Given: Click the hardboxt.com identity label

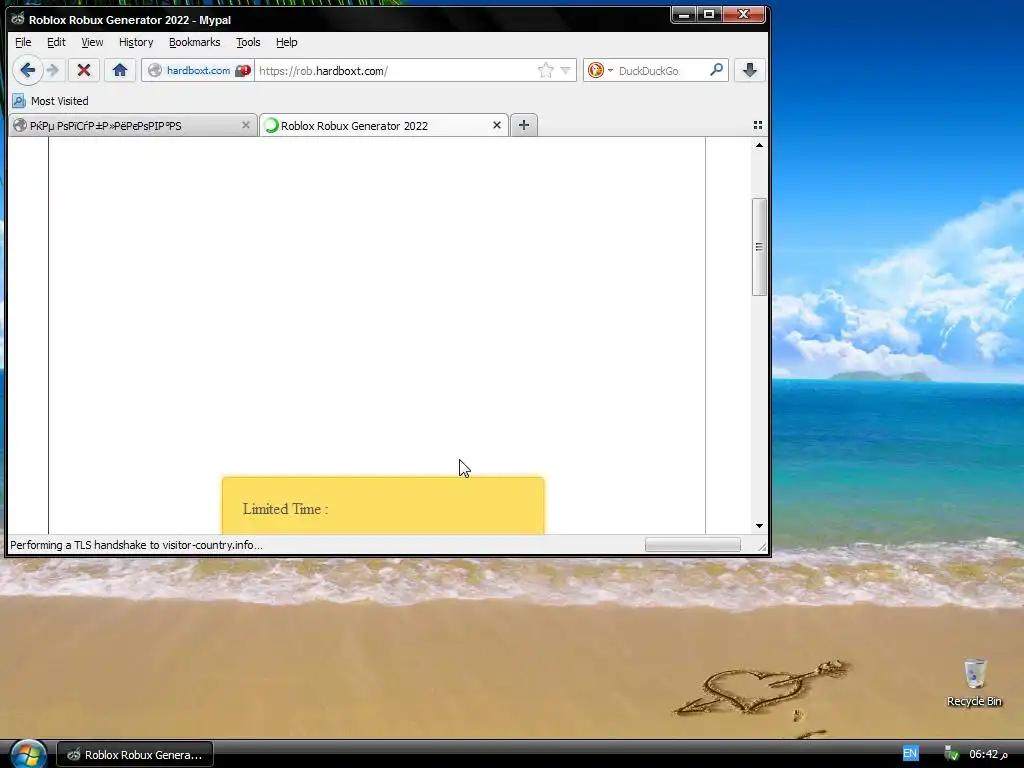Looking at the screenshot, I should coord(198,71).
